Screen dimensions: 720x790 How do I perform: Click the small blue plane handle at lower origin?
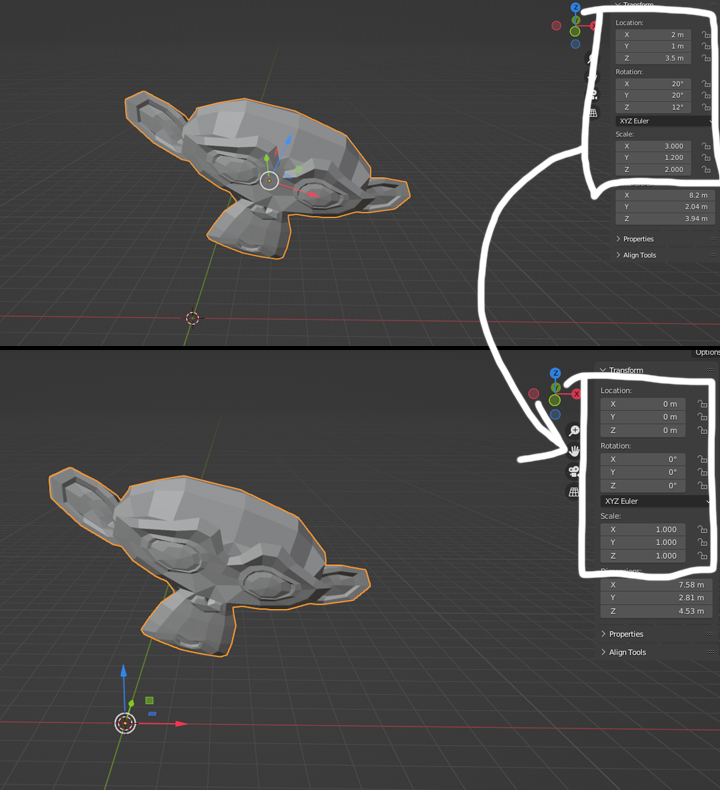[x=152, y=713]
